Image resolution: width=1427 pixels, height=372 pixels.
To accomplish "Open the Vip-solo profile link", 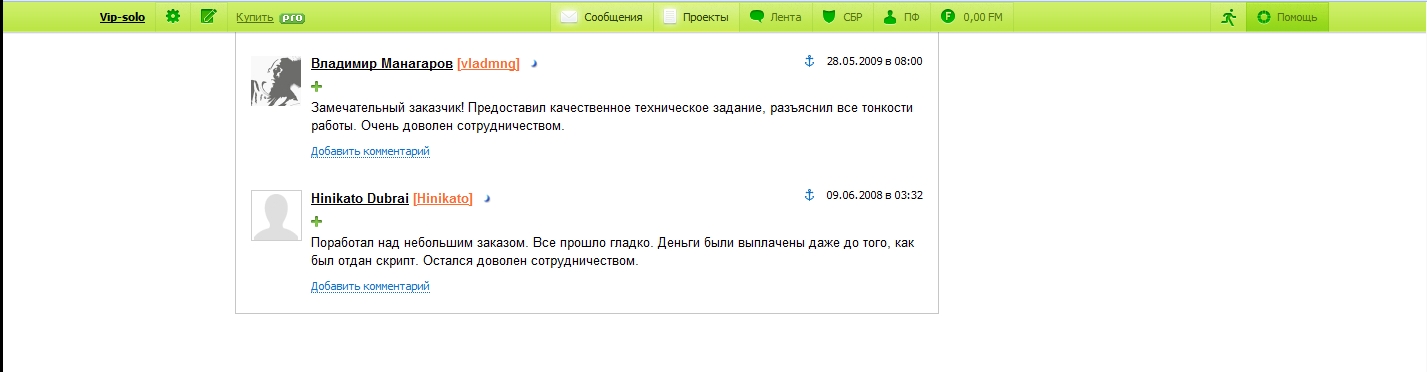I will (x=122, y=17).
